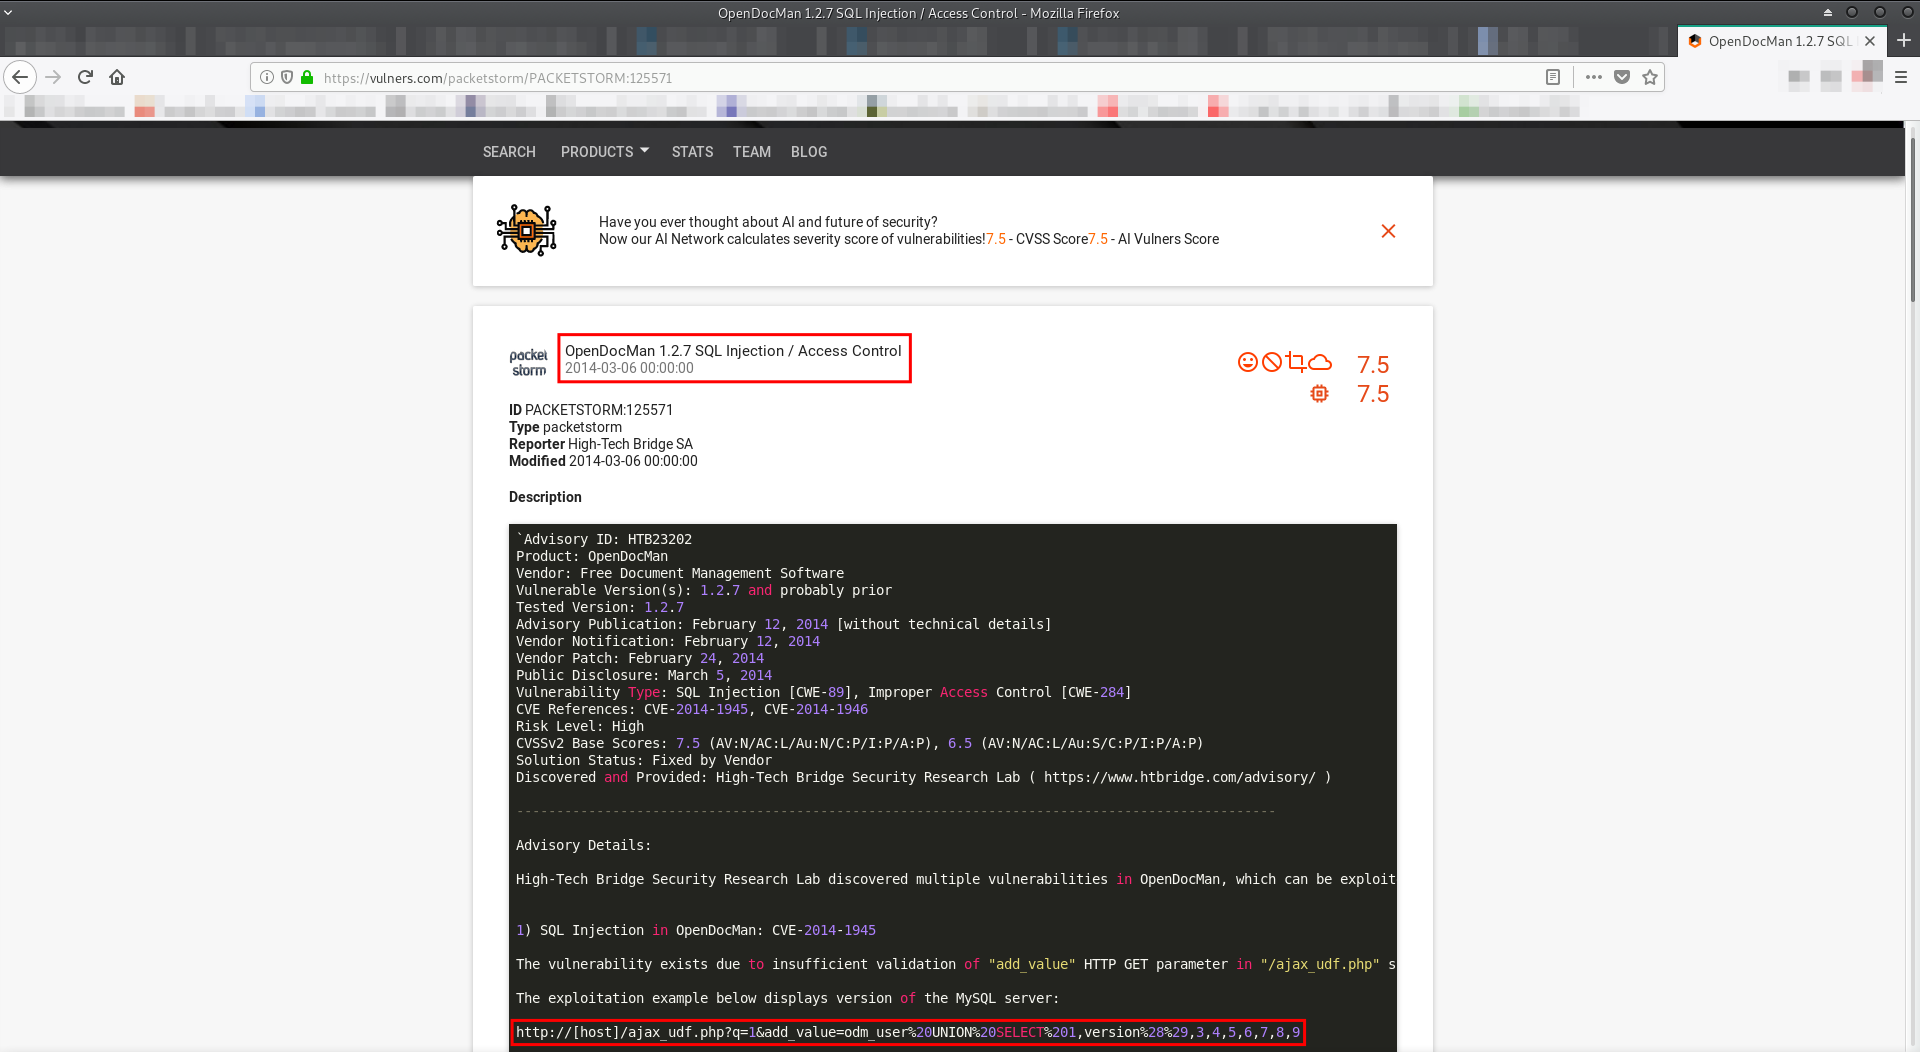Close the OpenDocMan tab
This screenshot has width=1920, height=1052.
(x=1870, y=41)
